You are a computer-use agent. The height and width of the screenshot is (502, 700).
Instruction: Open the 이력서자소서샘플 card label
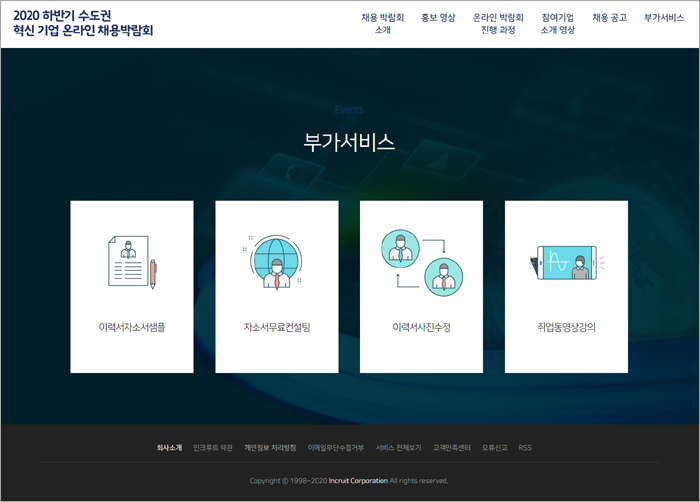[132, 327]
